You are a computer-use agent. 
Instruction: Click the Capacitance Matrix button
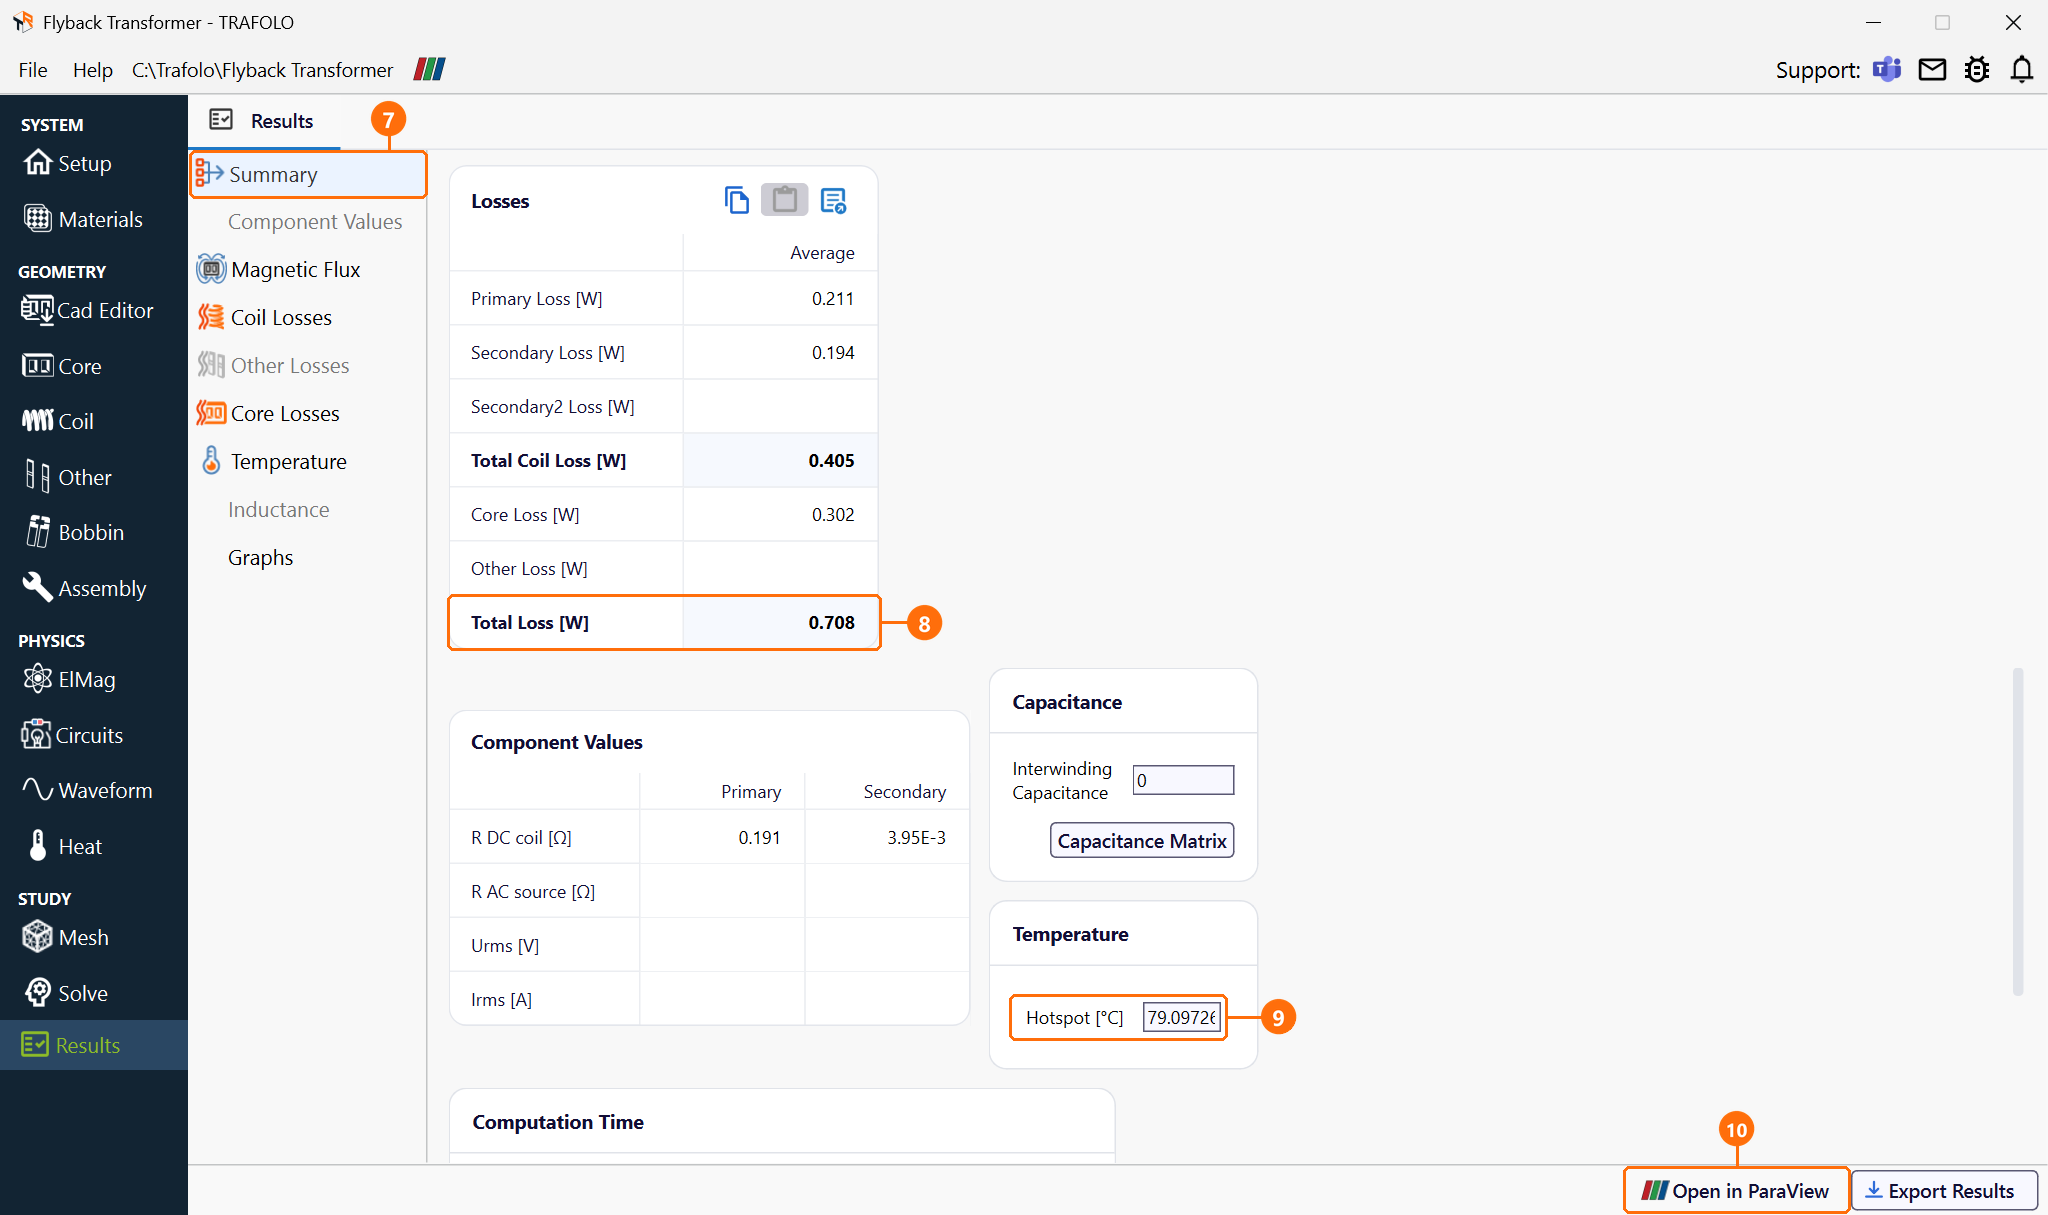tap(1142, 841)
